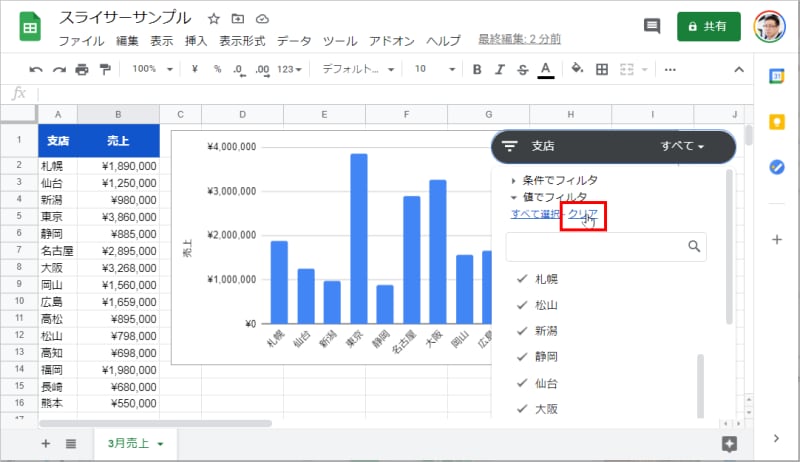Click the merge cells icon
The width and height of the screenshot is (800, 462).
click(x=627, y=69)
